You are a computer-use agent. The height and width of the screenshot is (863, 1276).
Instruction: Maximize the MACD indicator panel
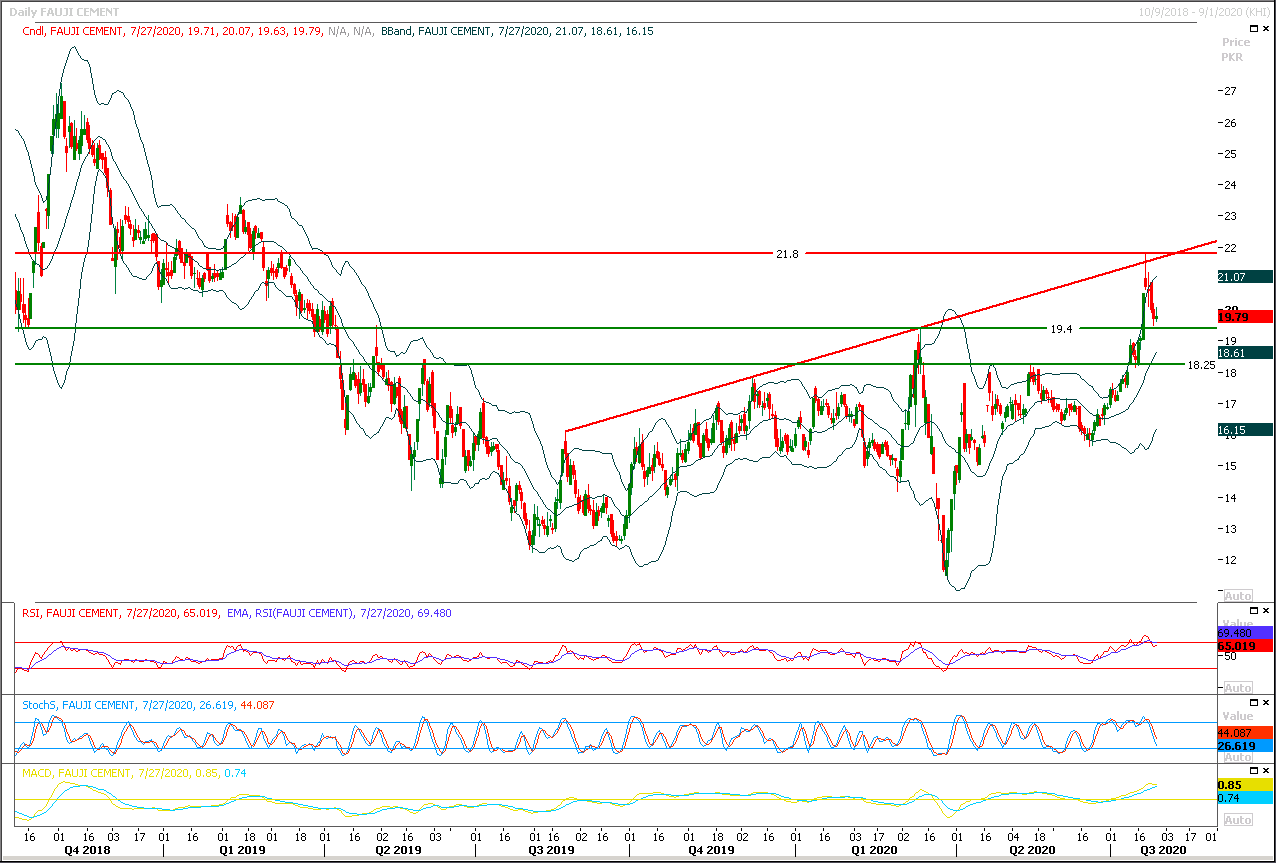(x=1255, y=771)
